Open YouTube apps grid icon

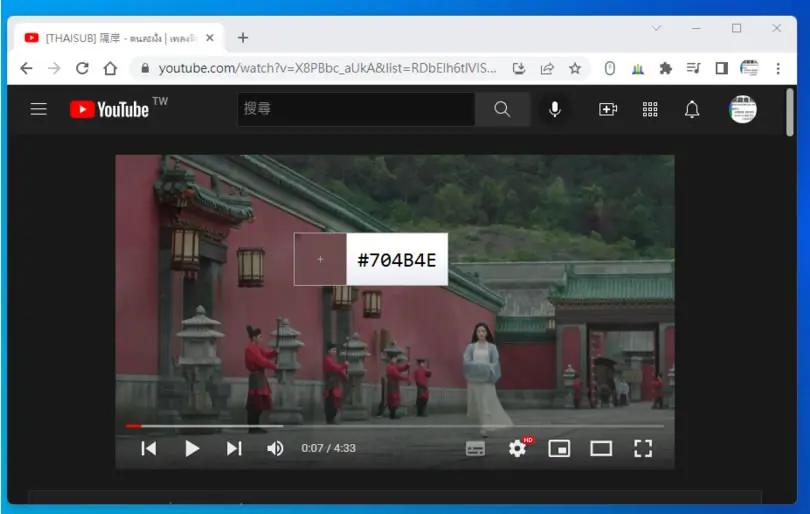point(650,109)
